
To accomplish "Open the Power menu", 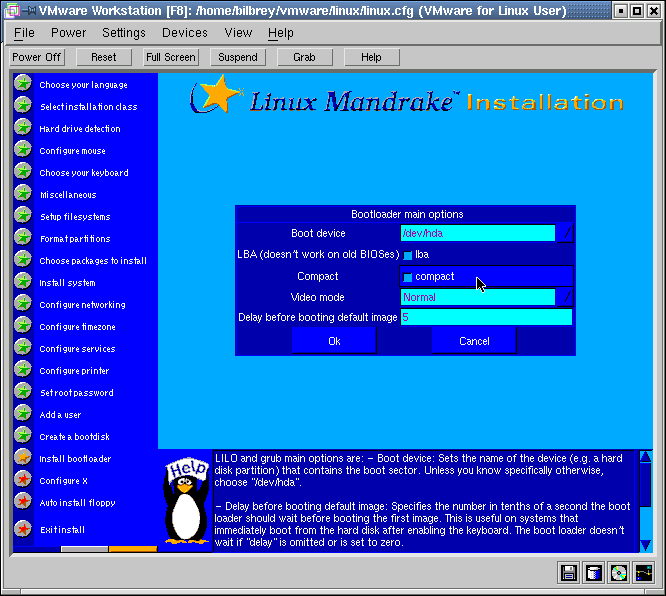I will [68, 33].
